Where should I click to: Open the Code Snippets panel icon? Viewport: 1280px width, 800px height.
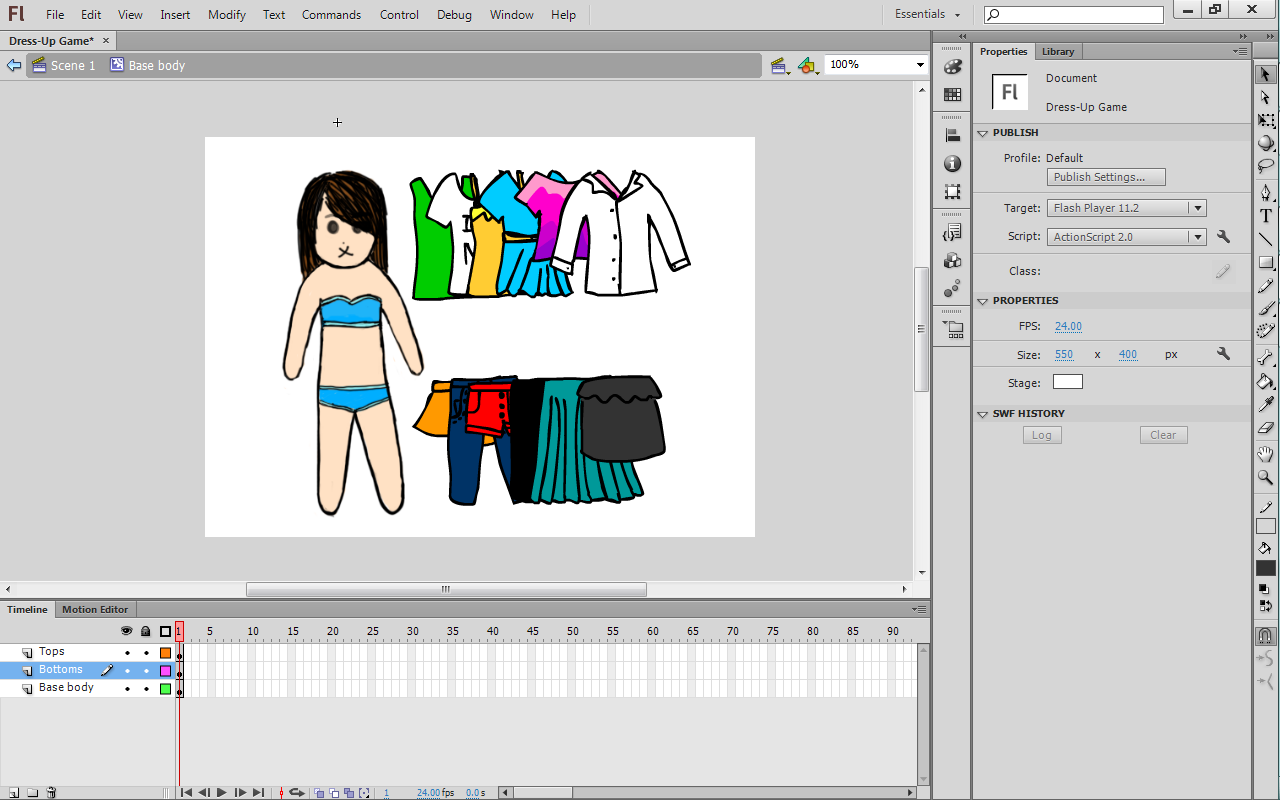click(953, 233)
